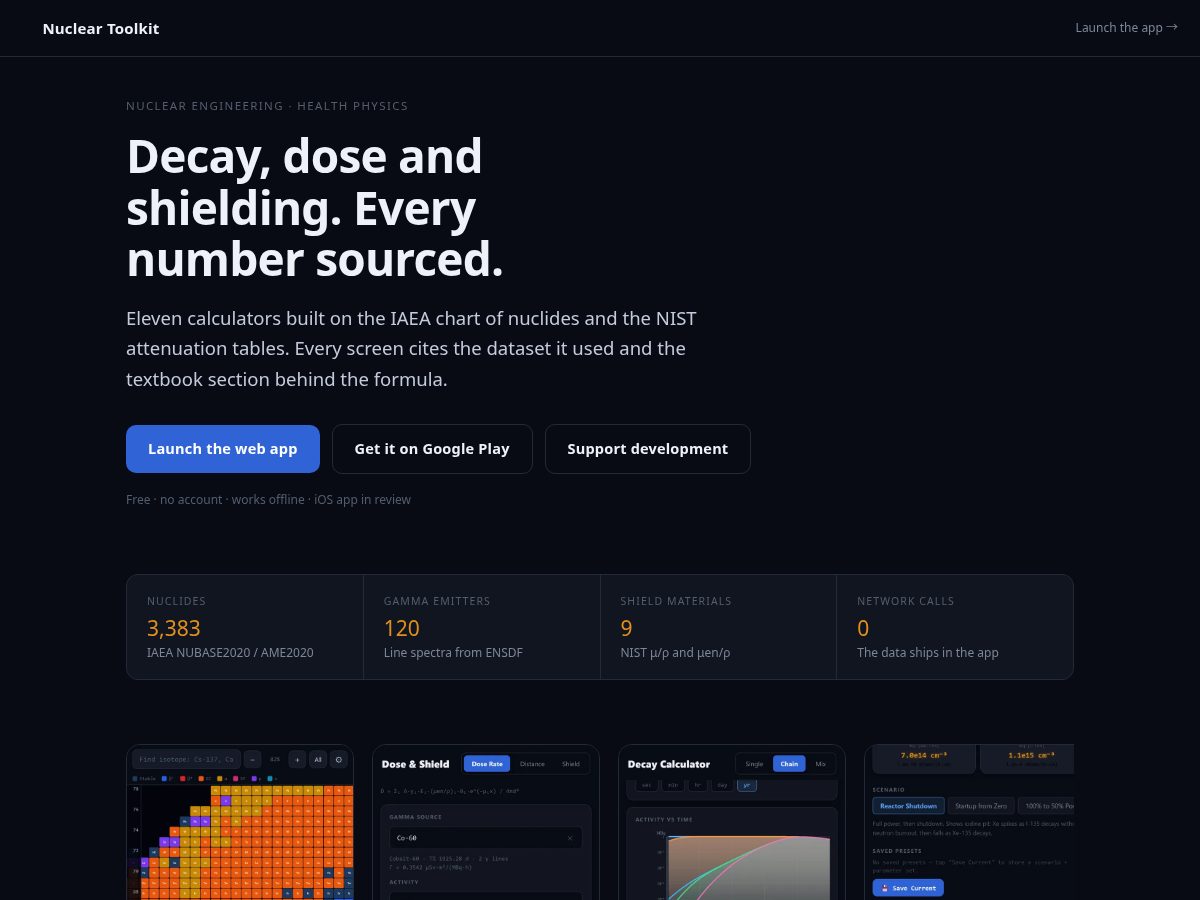Image resolution: width=1200 pixels, height=900 pixels.
Task: Open the nuclide chart screenshot thumbnail
Action: (240, 822)
